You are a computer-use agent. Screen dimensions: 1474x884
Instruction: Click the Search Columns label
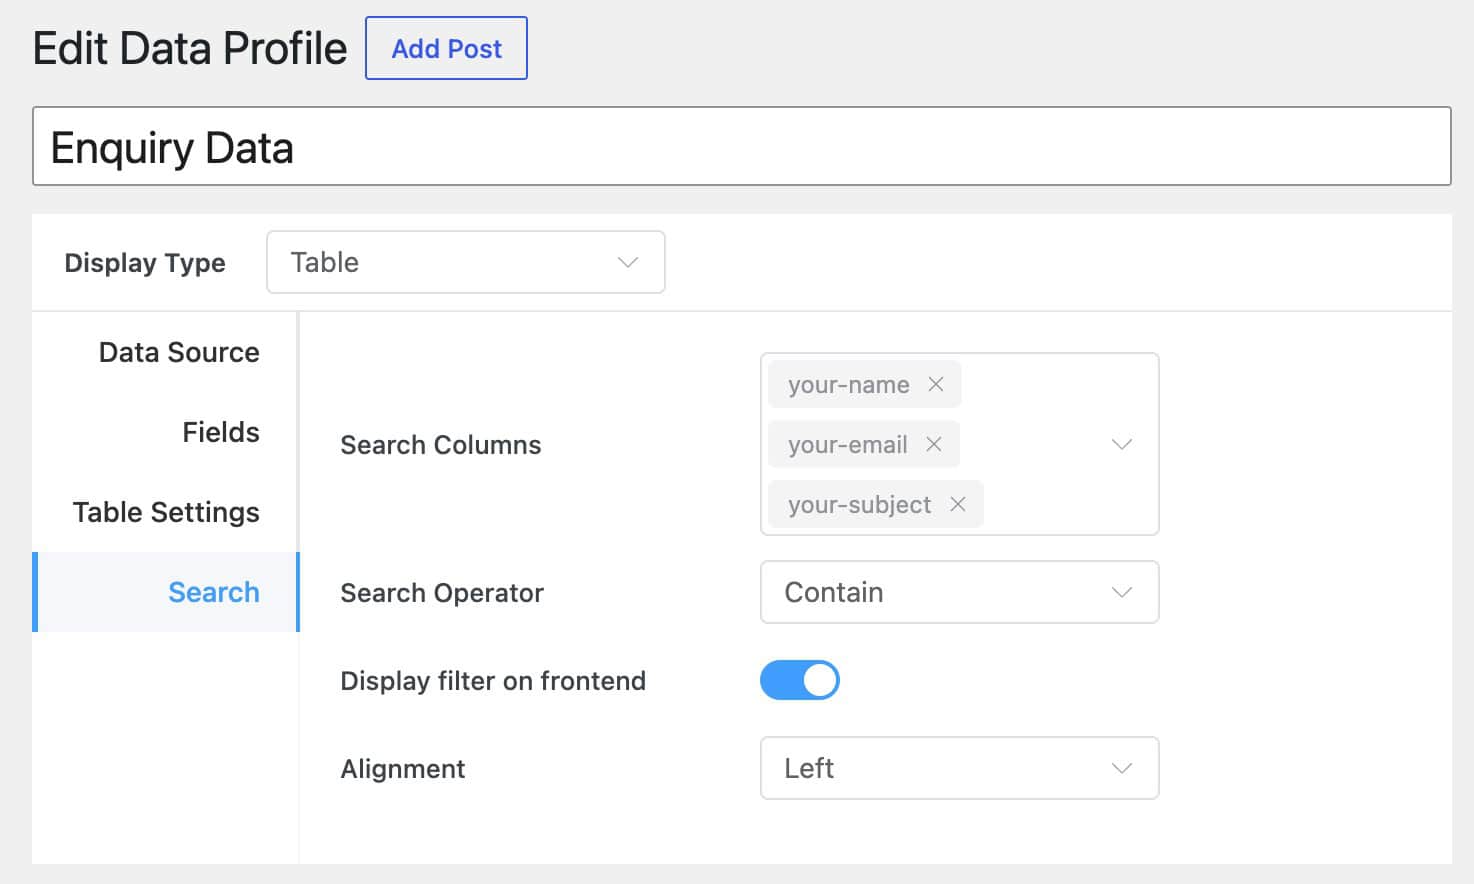441,445
